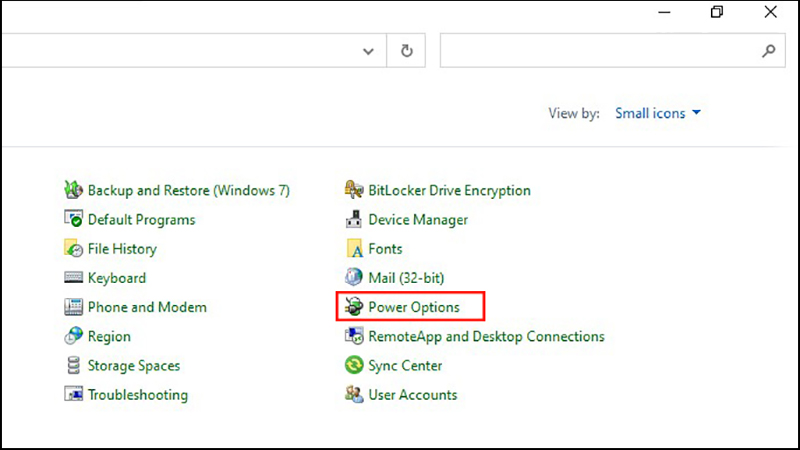800x450 pixels.
Task: Open the View by Small icons dropdown
Action: (x=658, y=113)
